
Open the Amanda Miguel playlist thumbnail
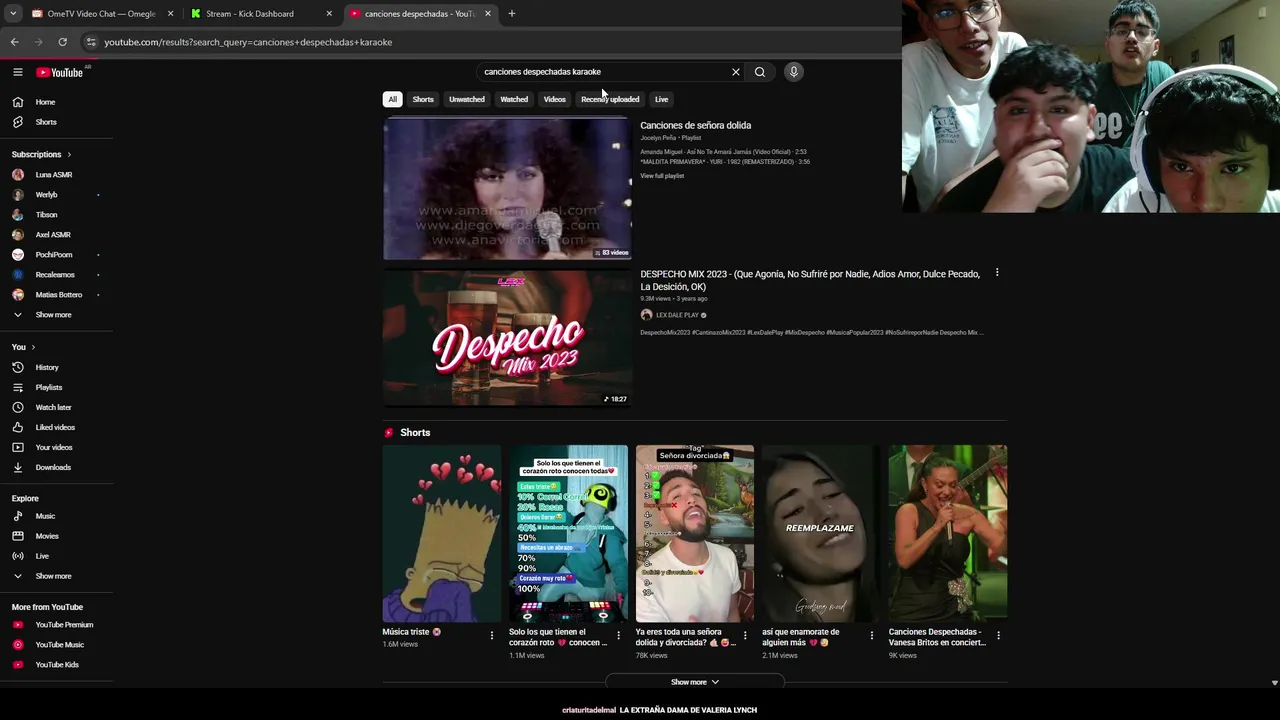click(507, 189)
